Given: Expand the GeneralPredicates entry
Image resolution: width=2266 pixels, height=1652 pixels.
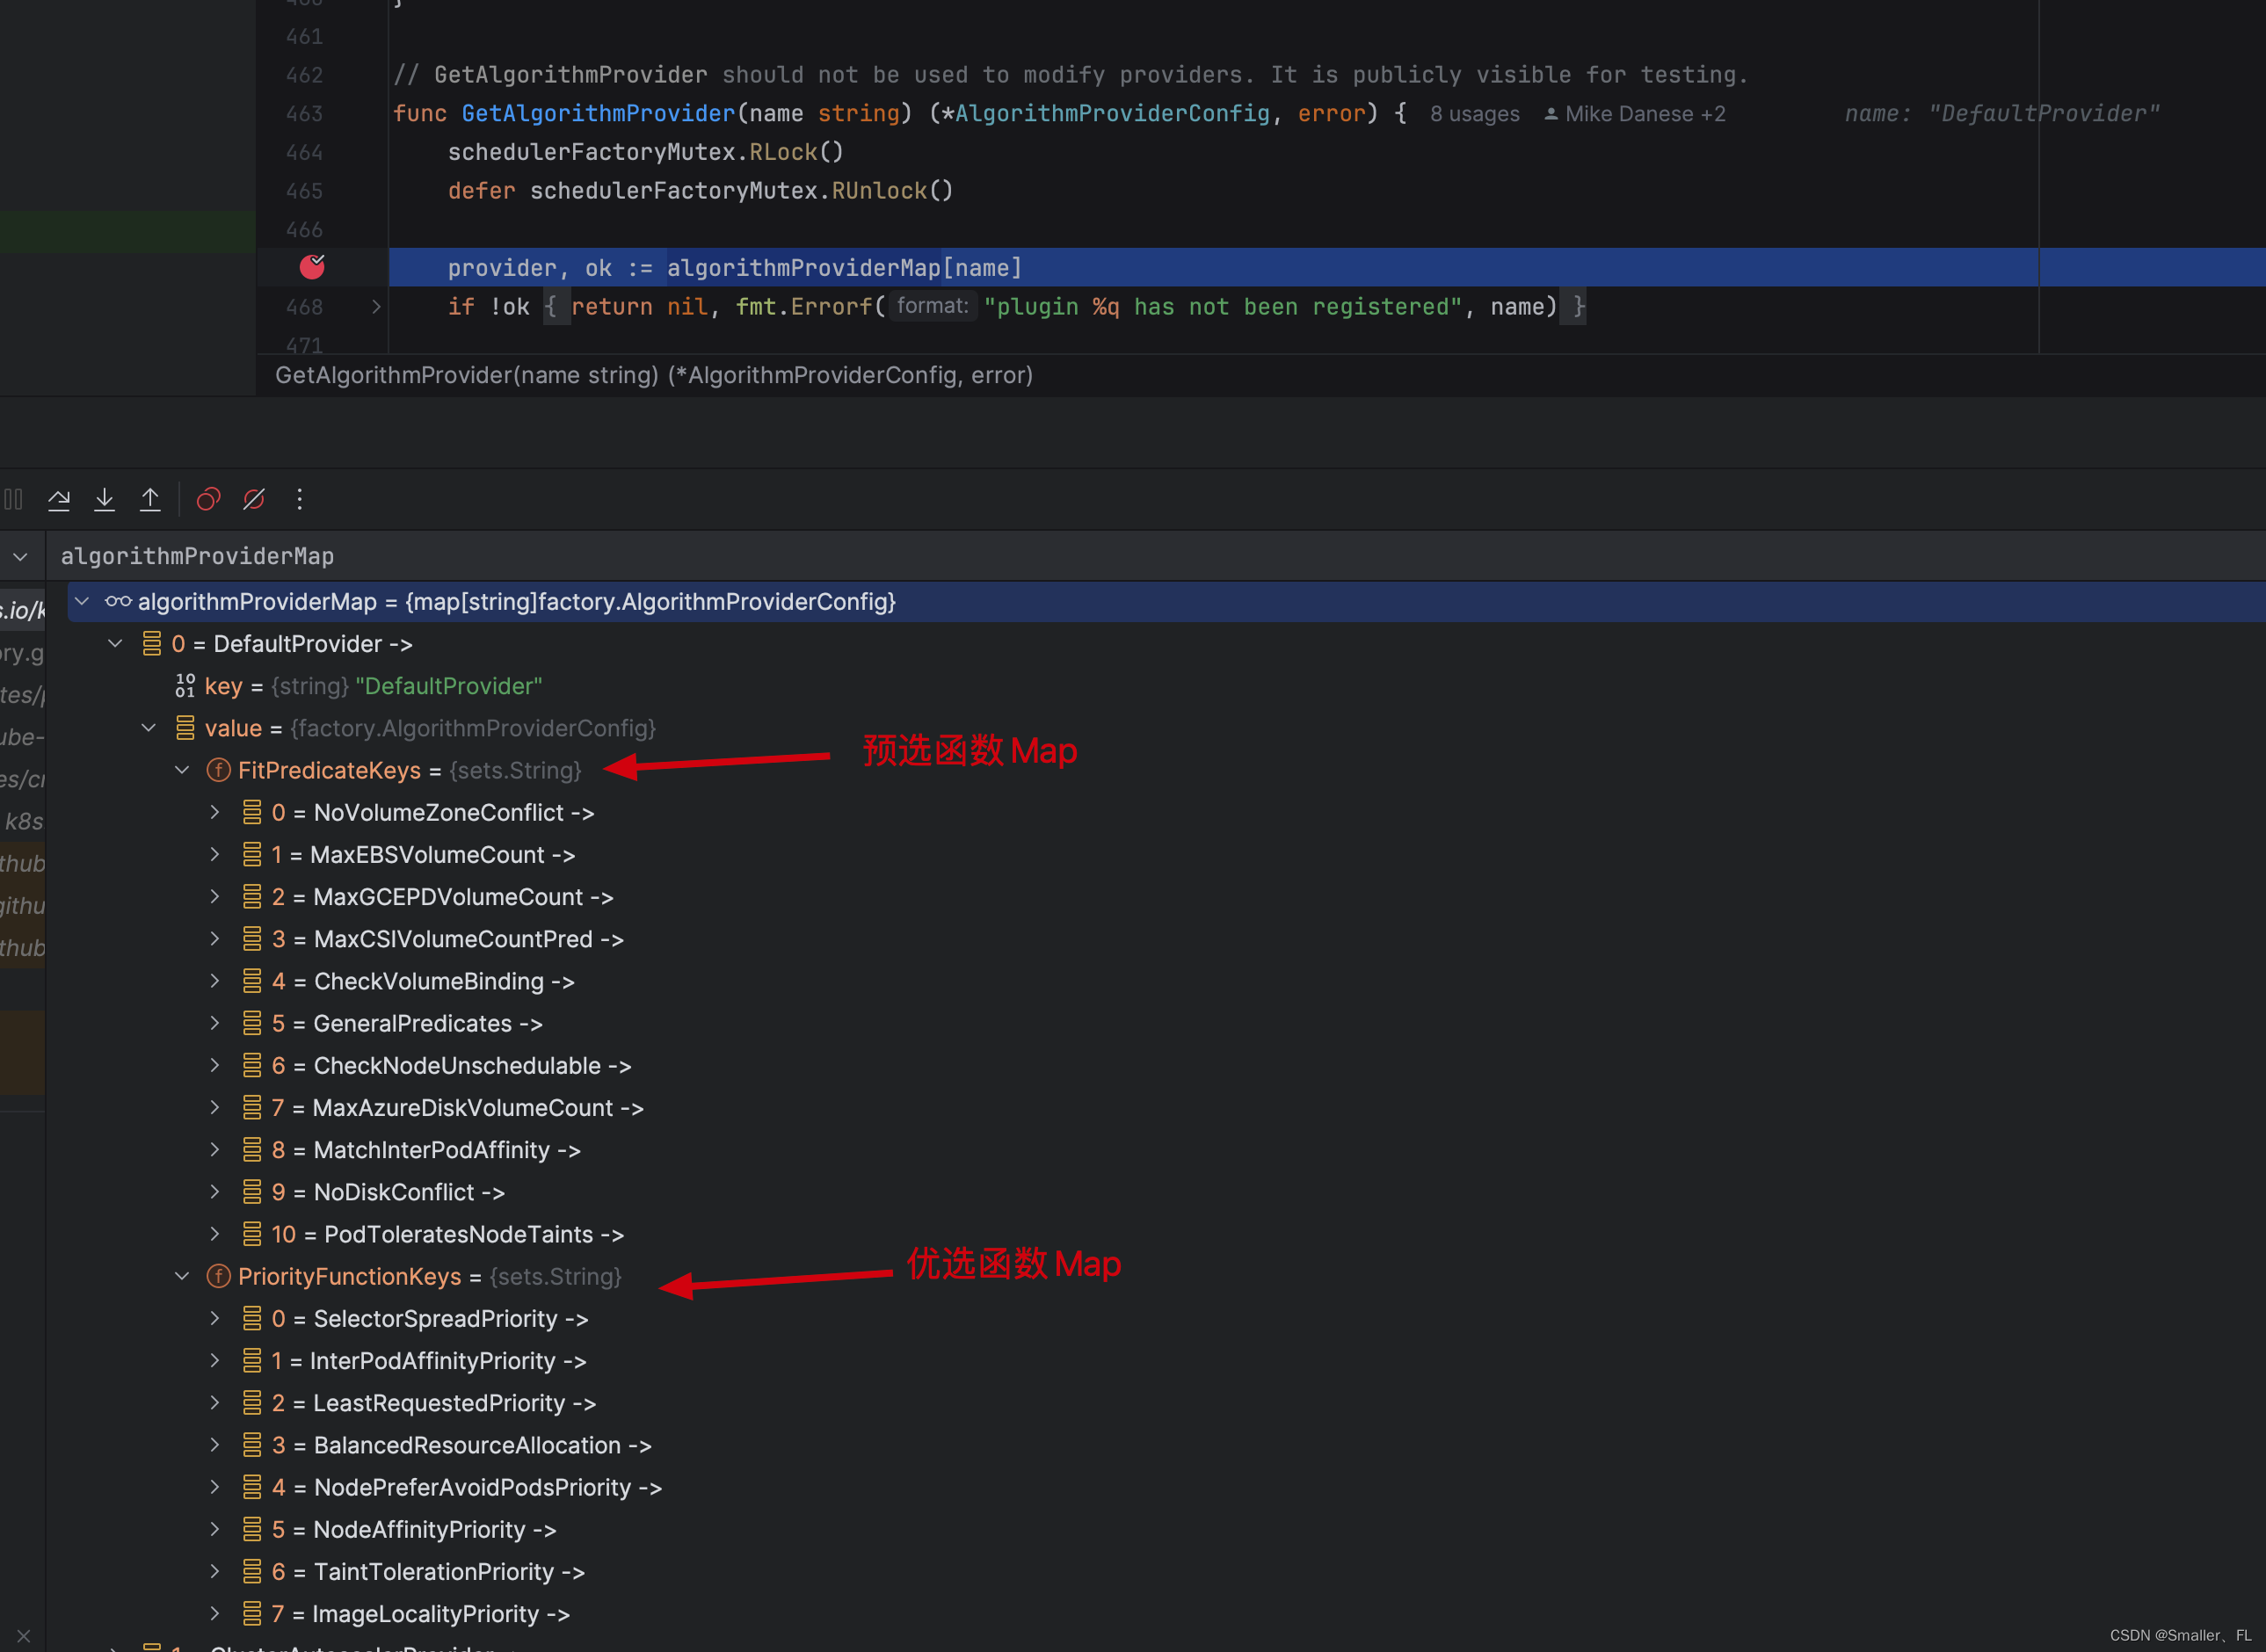Looking at the screenshot, I should (x=215, y=1023).
